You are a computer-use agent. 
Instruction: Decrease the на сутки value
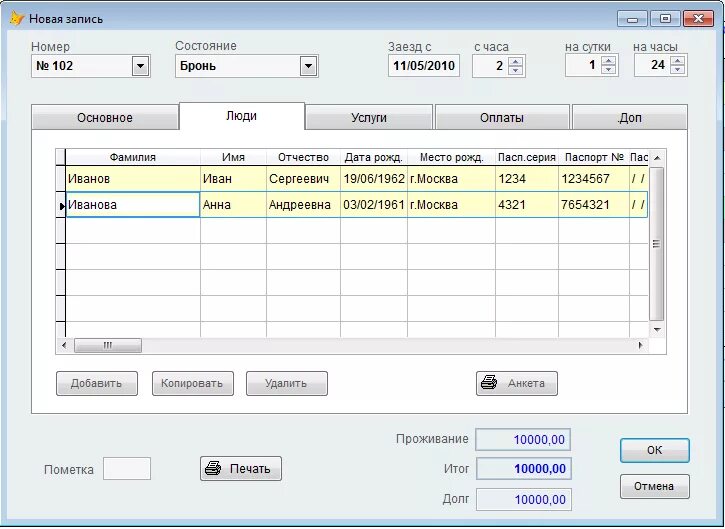(608, 70)
